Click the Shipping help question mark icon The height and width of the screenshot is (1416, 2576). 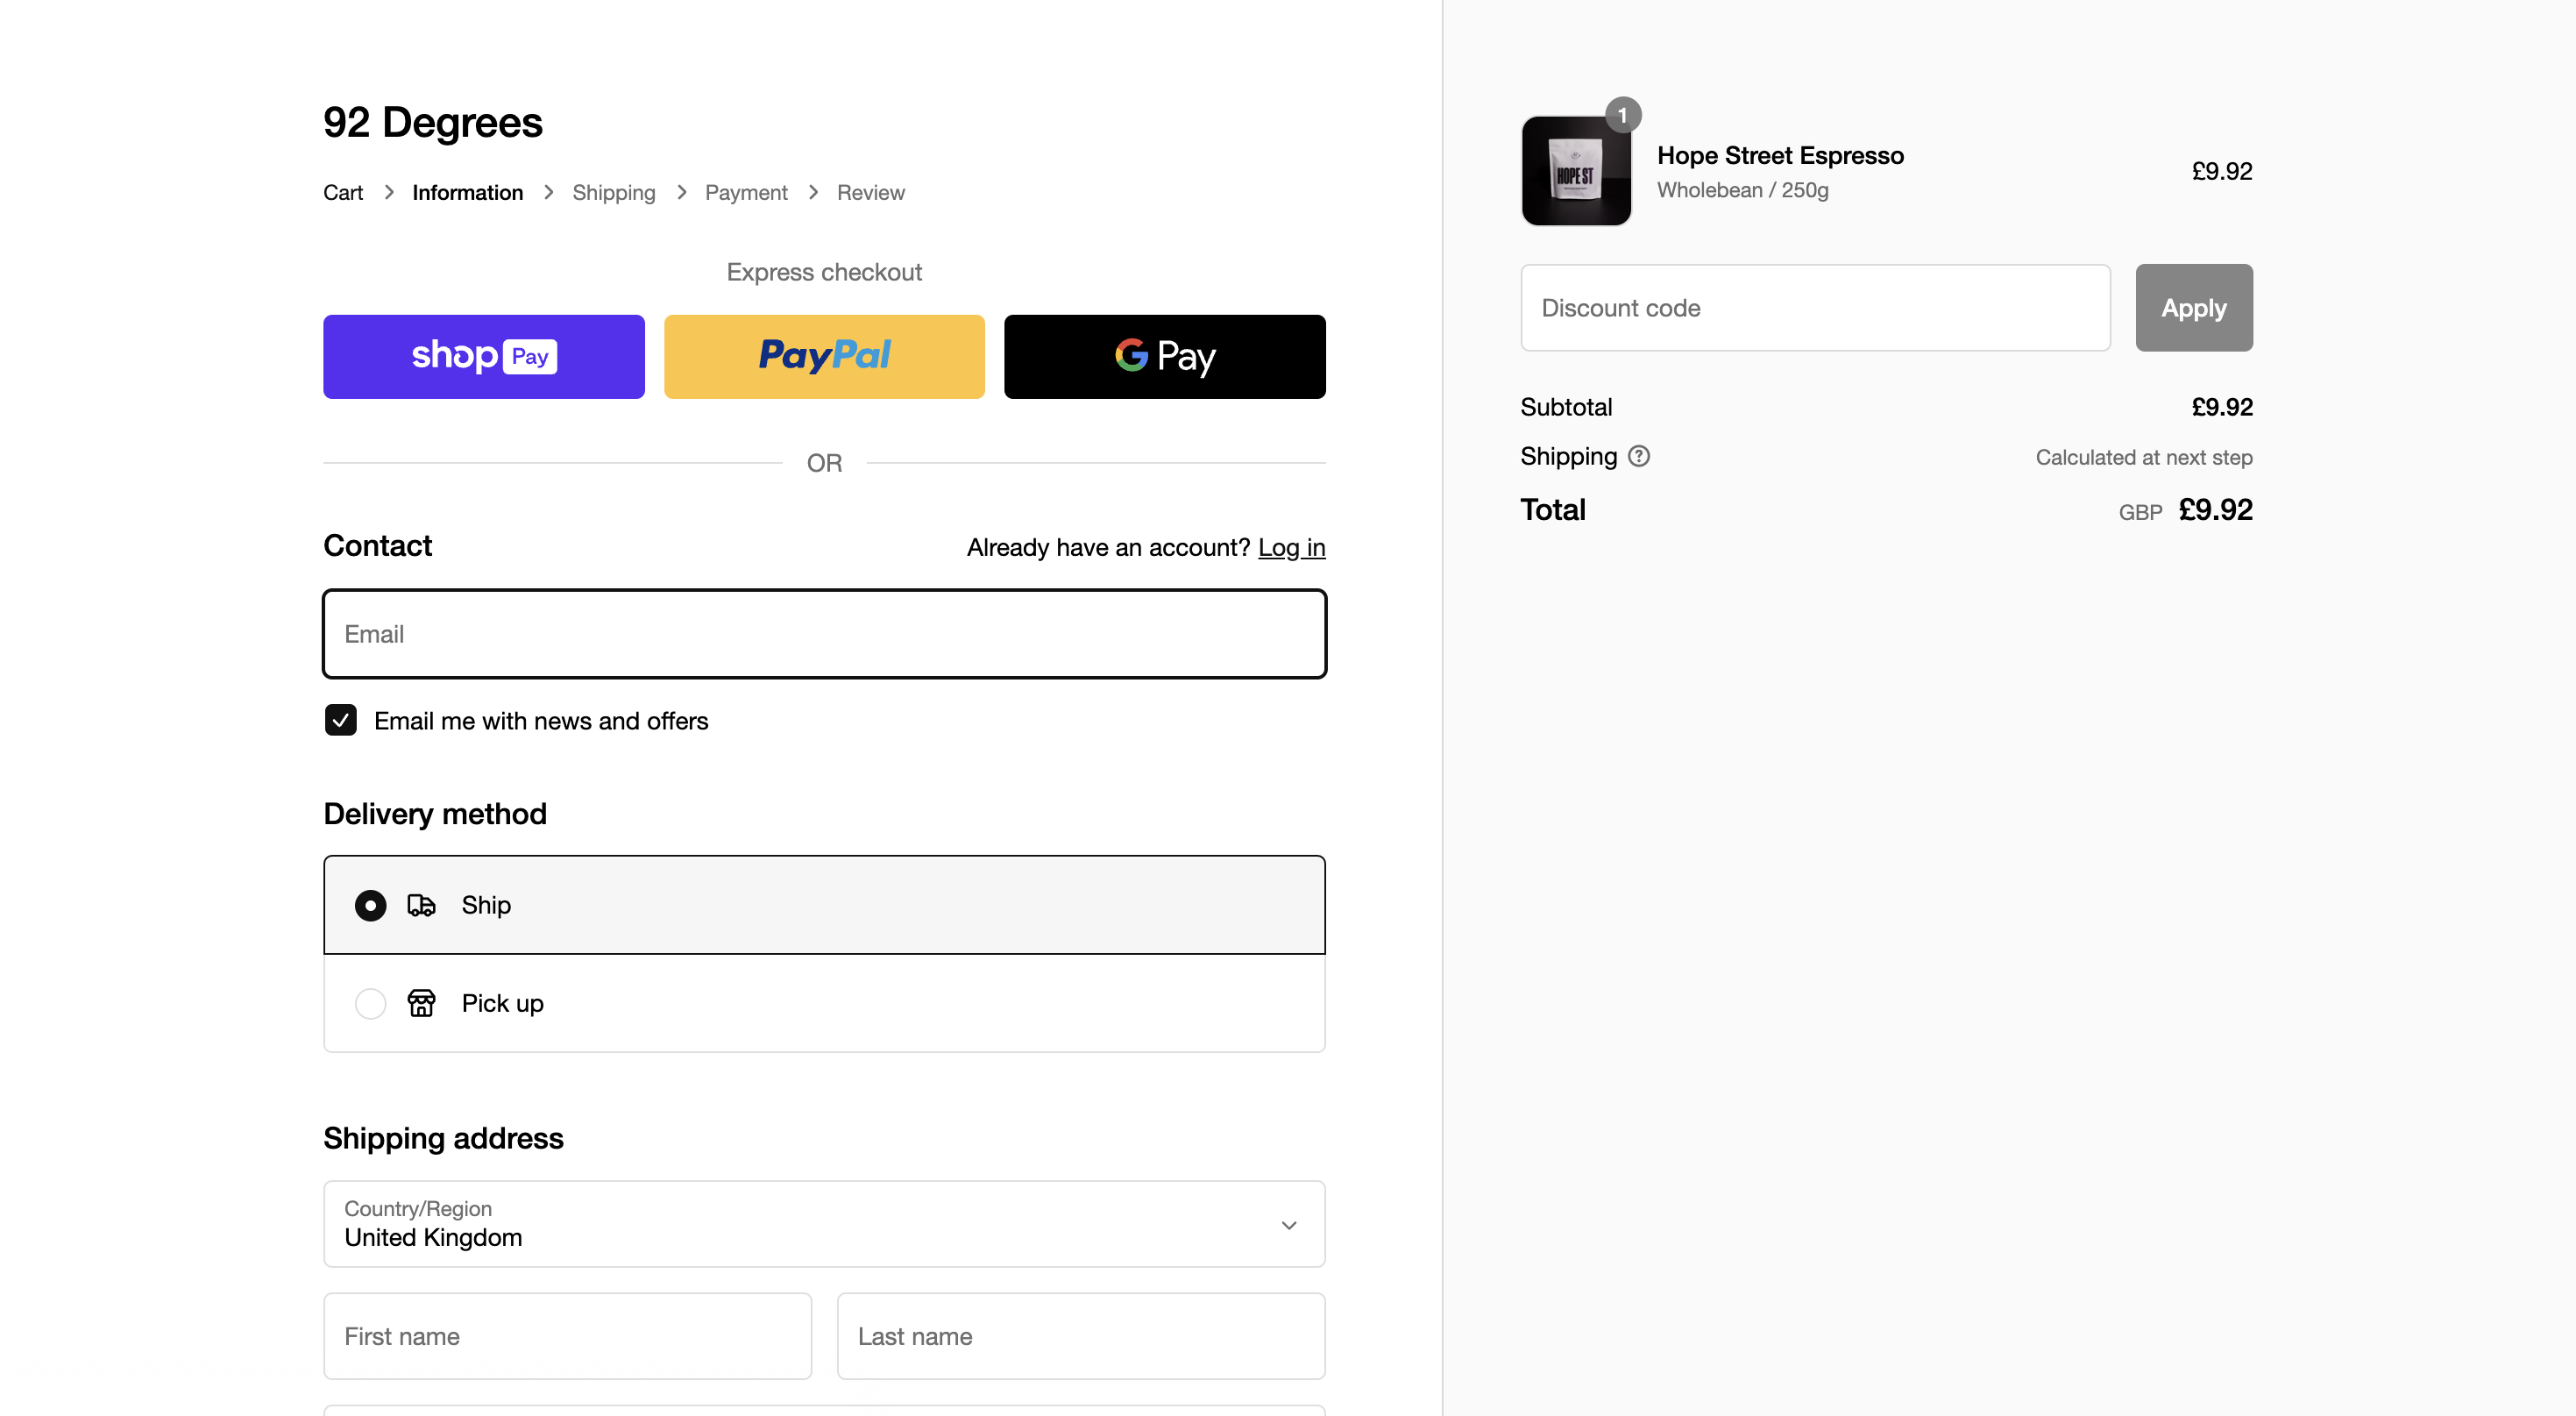point(1638,456)
